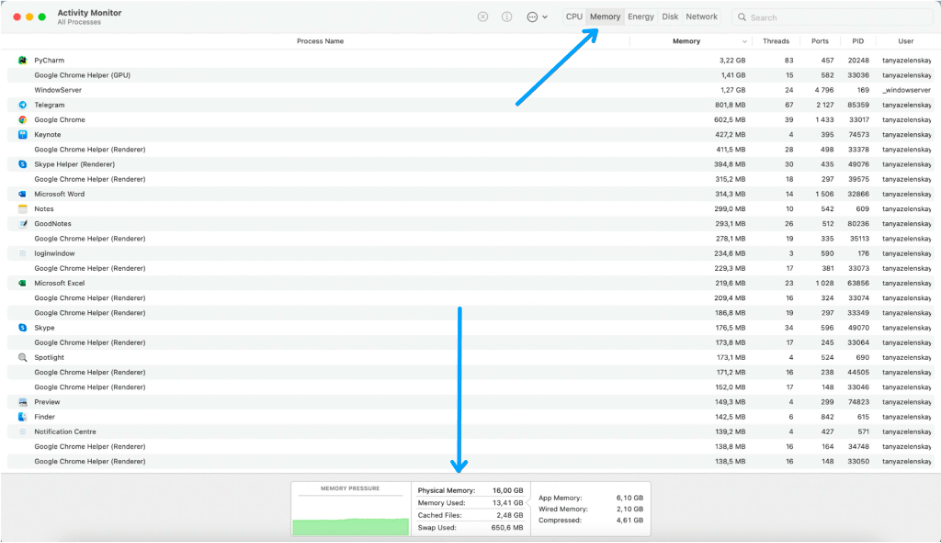Viewport: 941px width, 543px height.
Task: Switch to the CPU tab
Action: pos(574,17)
